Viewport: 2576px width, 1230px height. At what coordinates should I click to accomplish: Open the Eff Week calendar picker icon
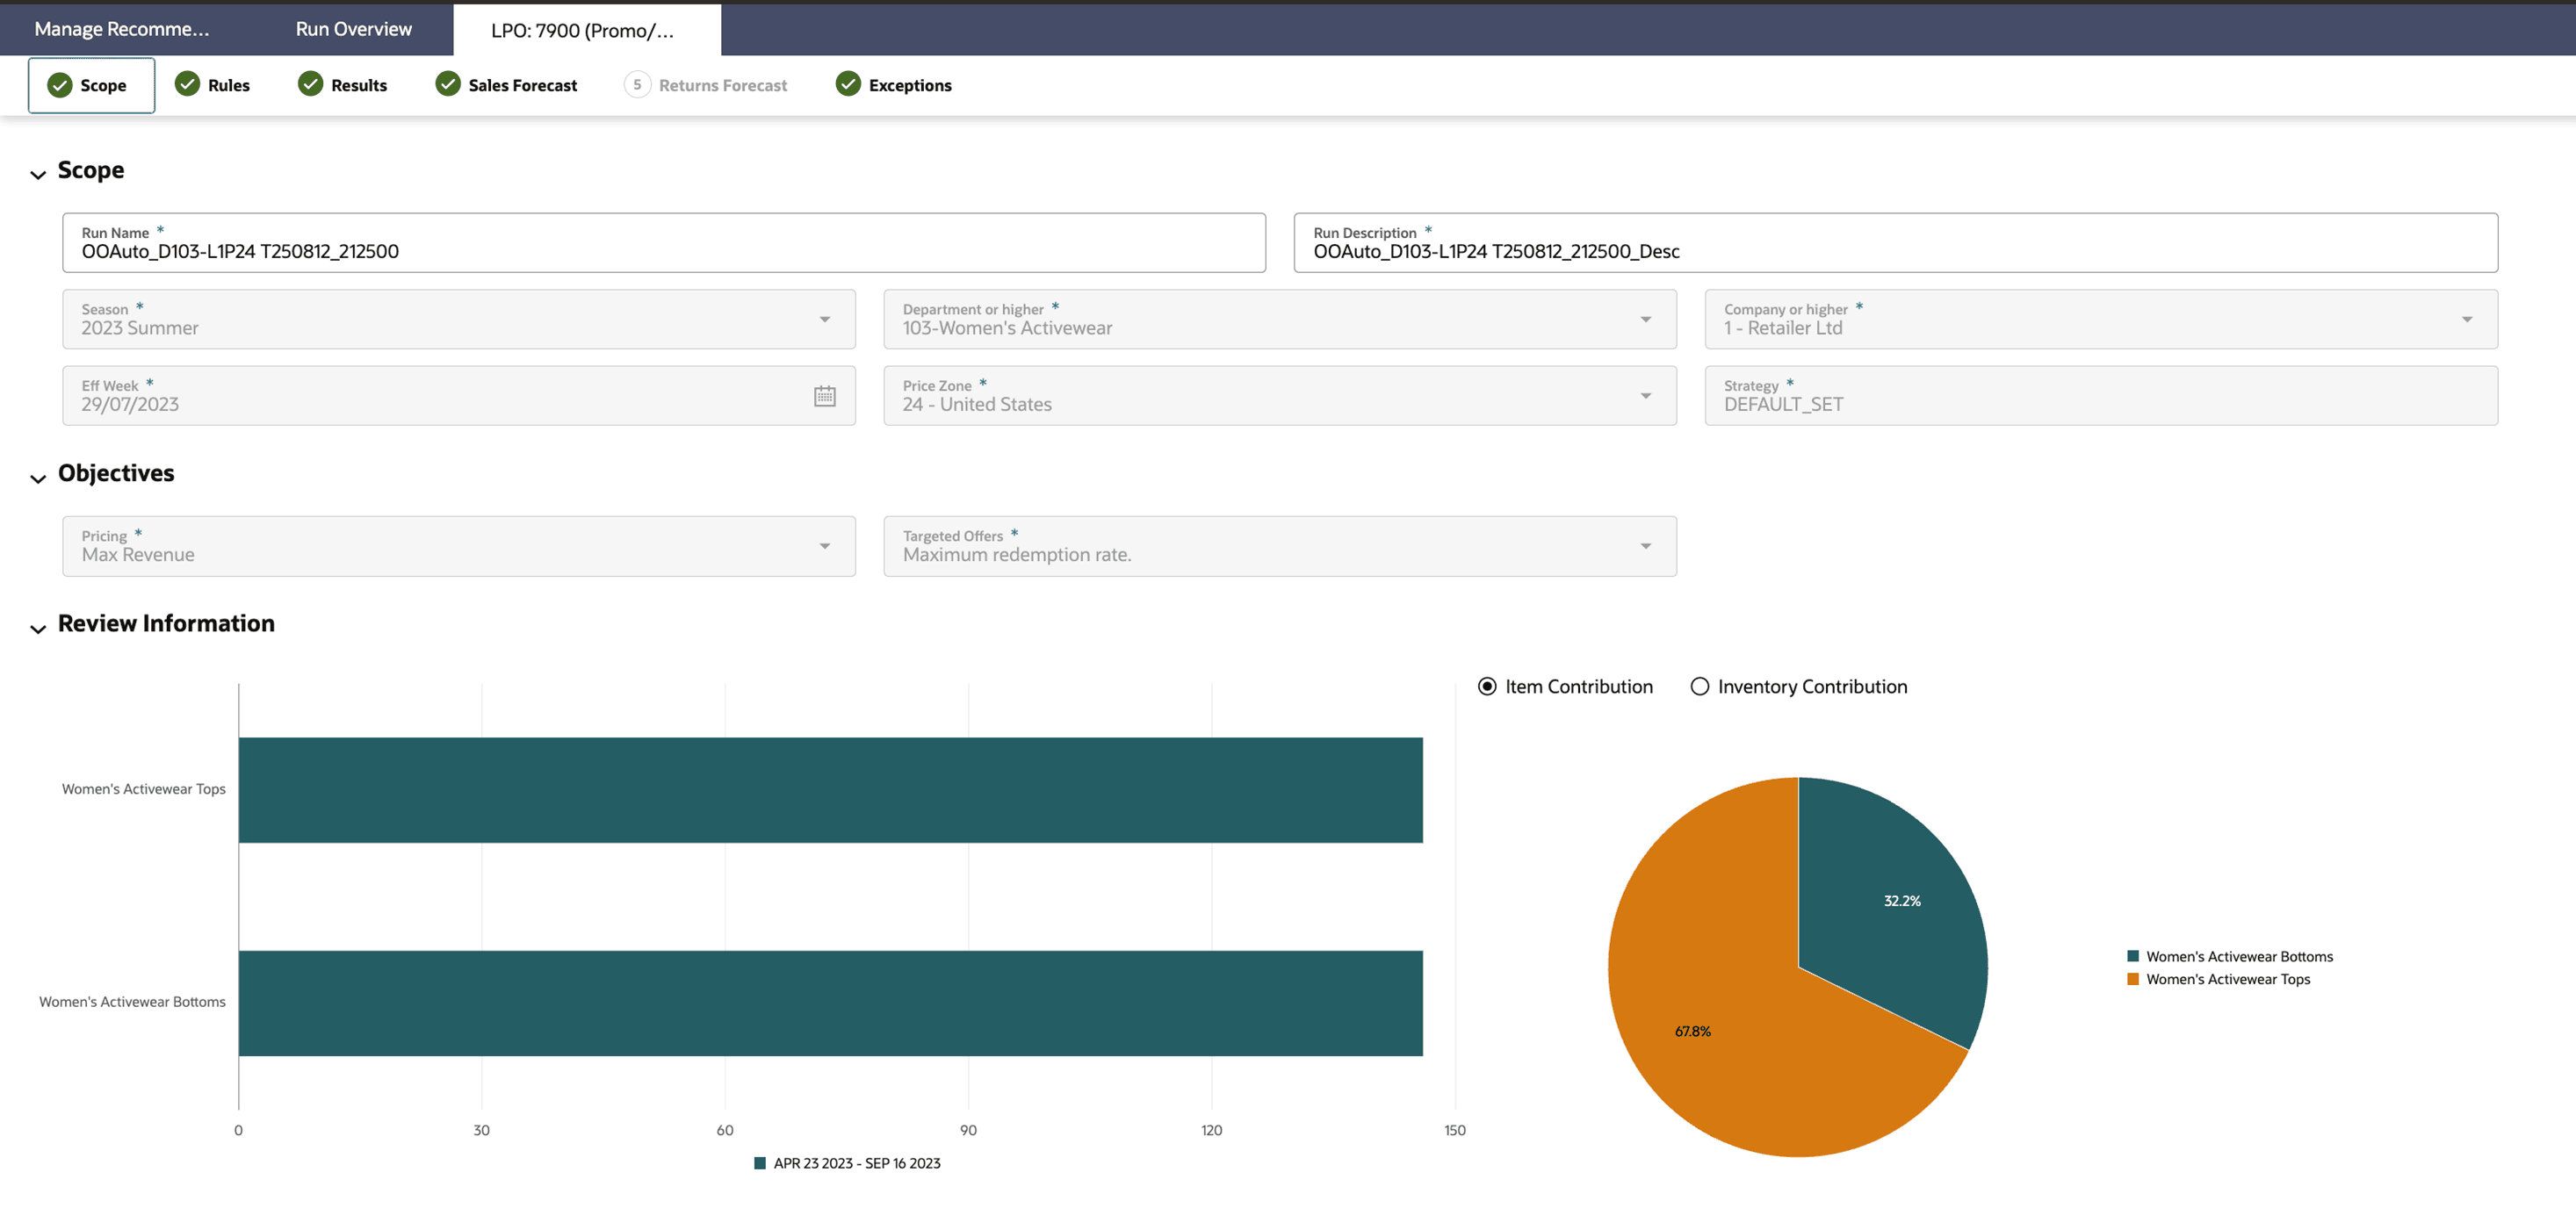(x=824, y=396)
